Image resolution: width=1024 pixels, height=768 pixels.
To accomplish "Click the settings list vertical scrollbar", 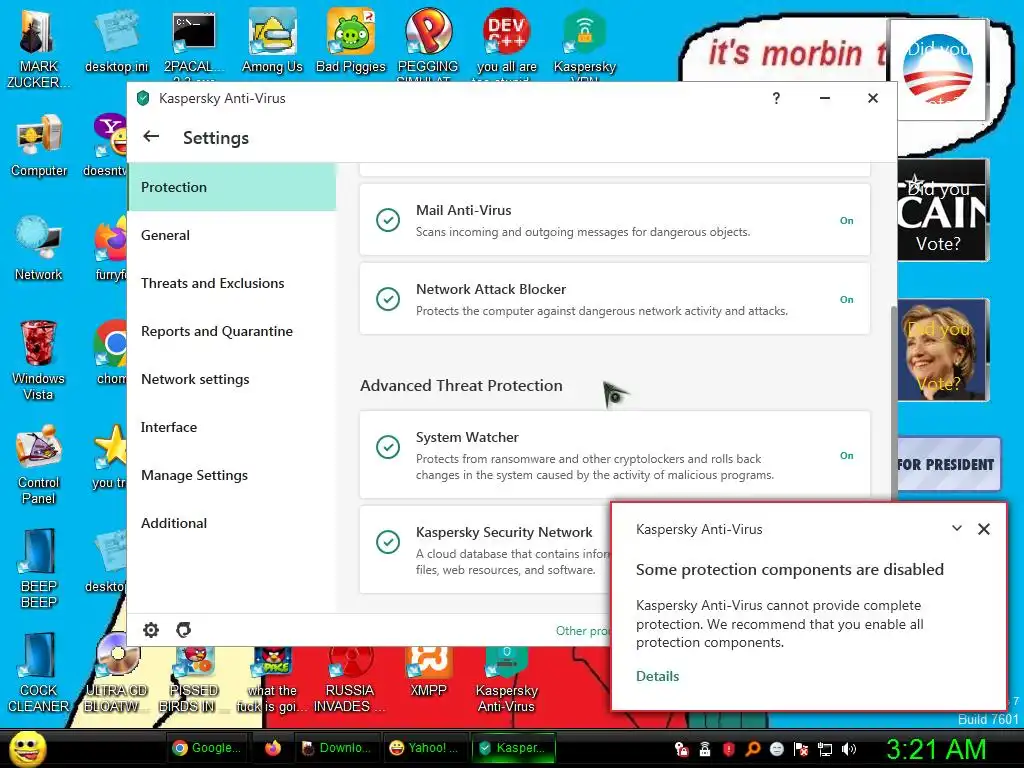I will [x=893, y=405].
